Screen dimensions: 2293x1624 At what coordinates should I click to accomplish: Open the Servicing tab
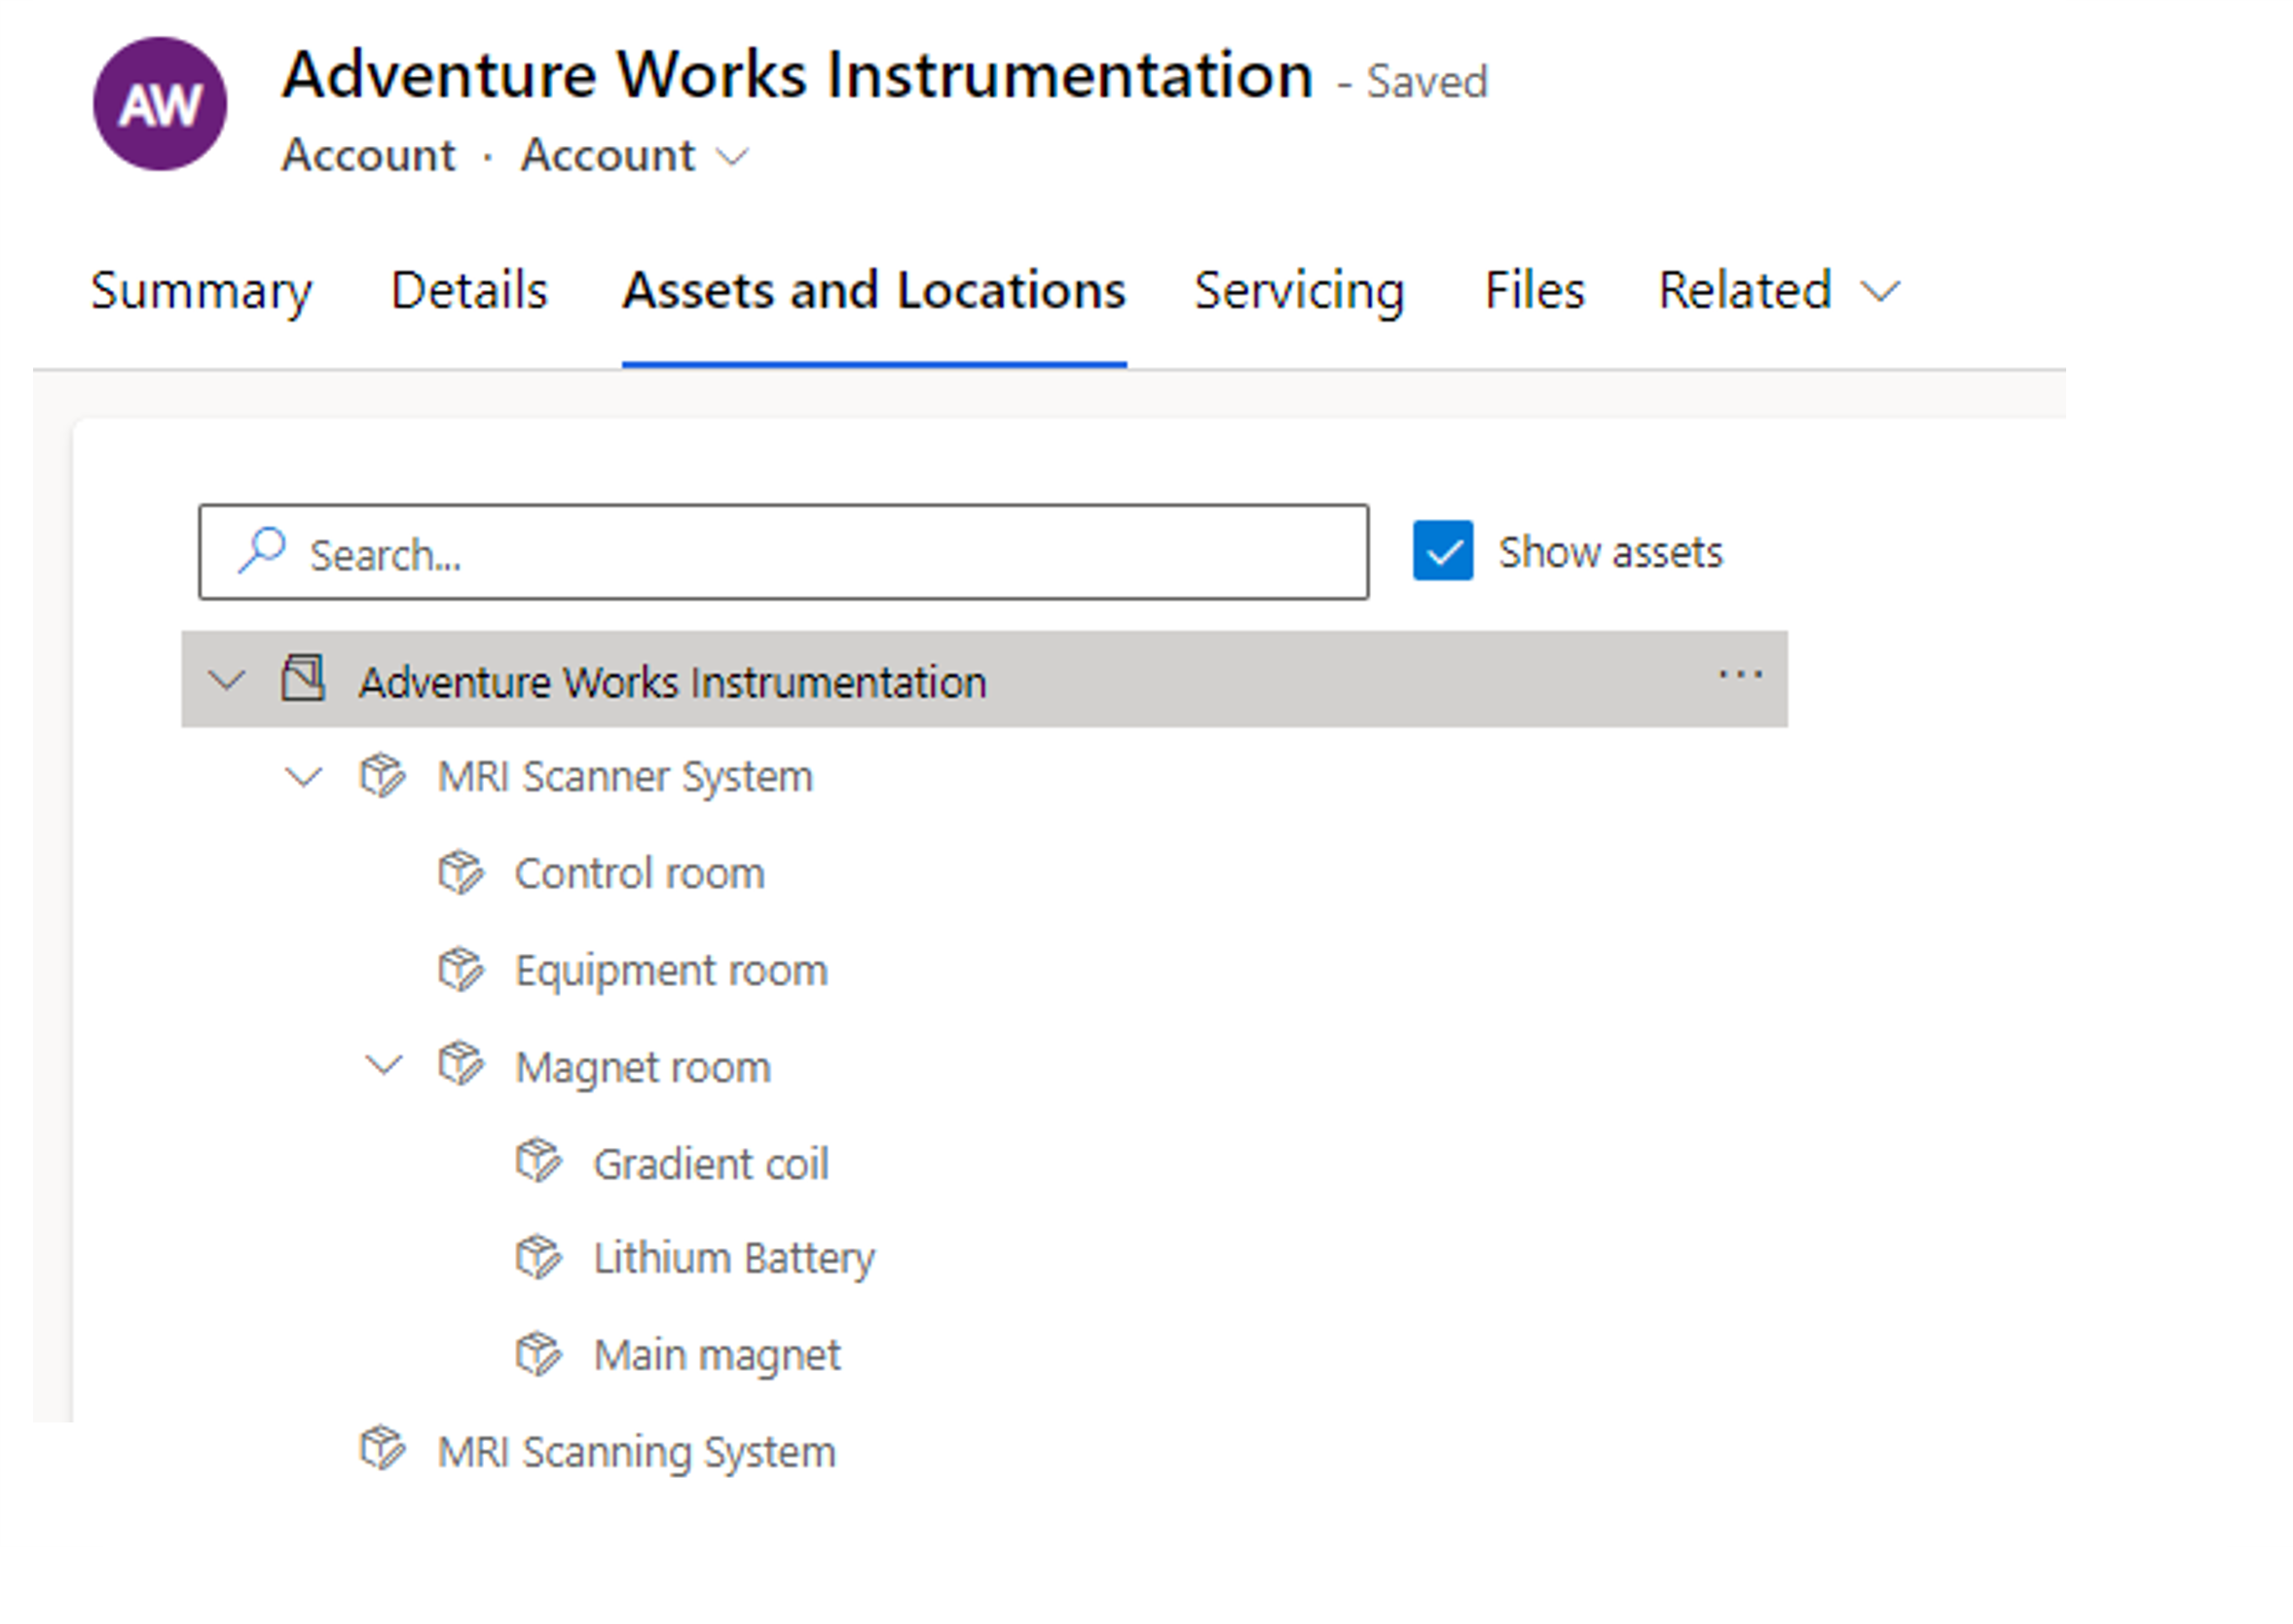[x=1299, y=291]
